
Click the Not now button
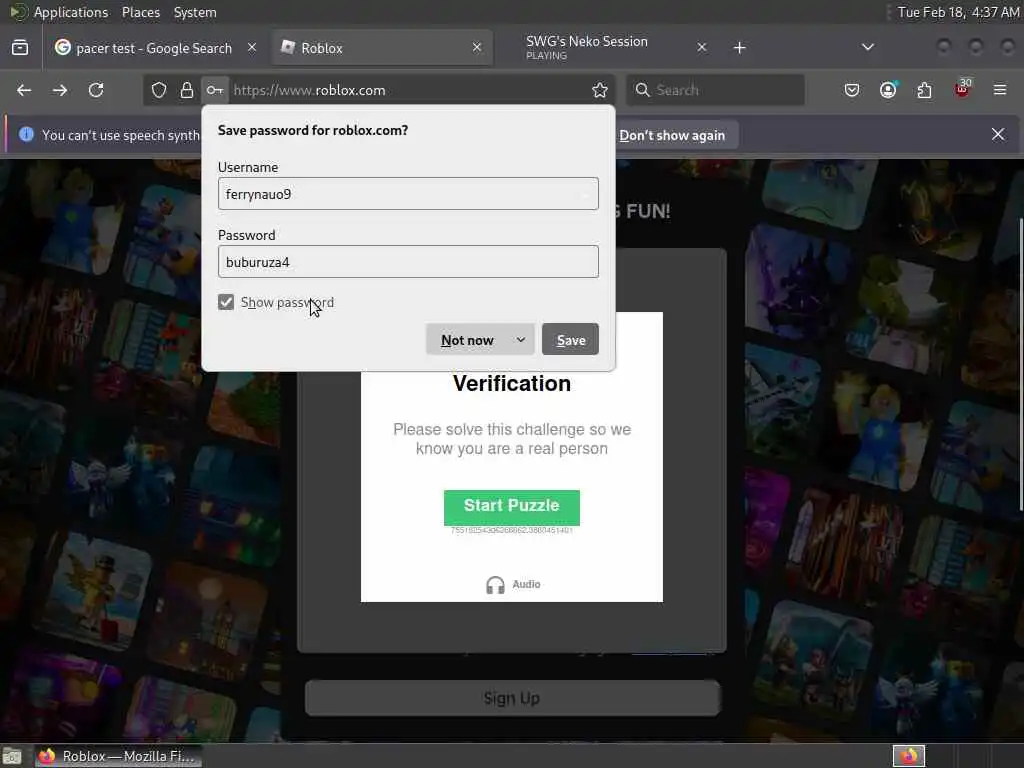click(468, 340)
